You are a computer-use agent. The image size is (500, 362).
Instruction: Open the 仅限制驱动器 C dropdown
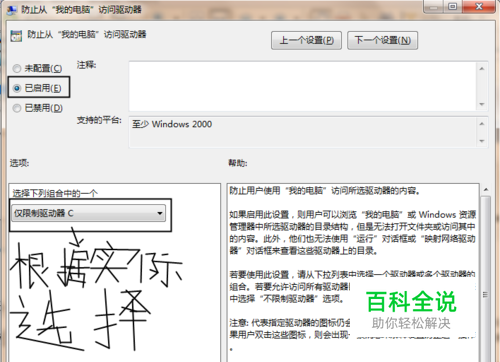[89, 213]
